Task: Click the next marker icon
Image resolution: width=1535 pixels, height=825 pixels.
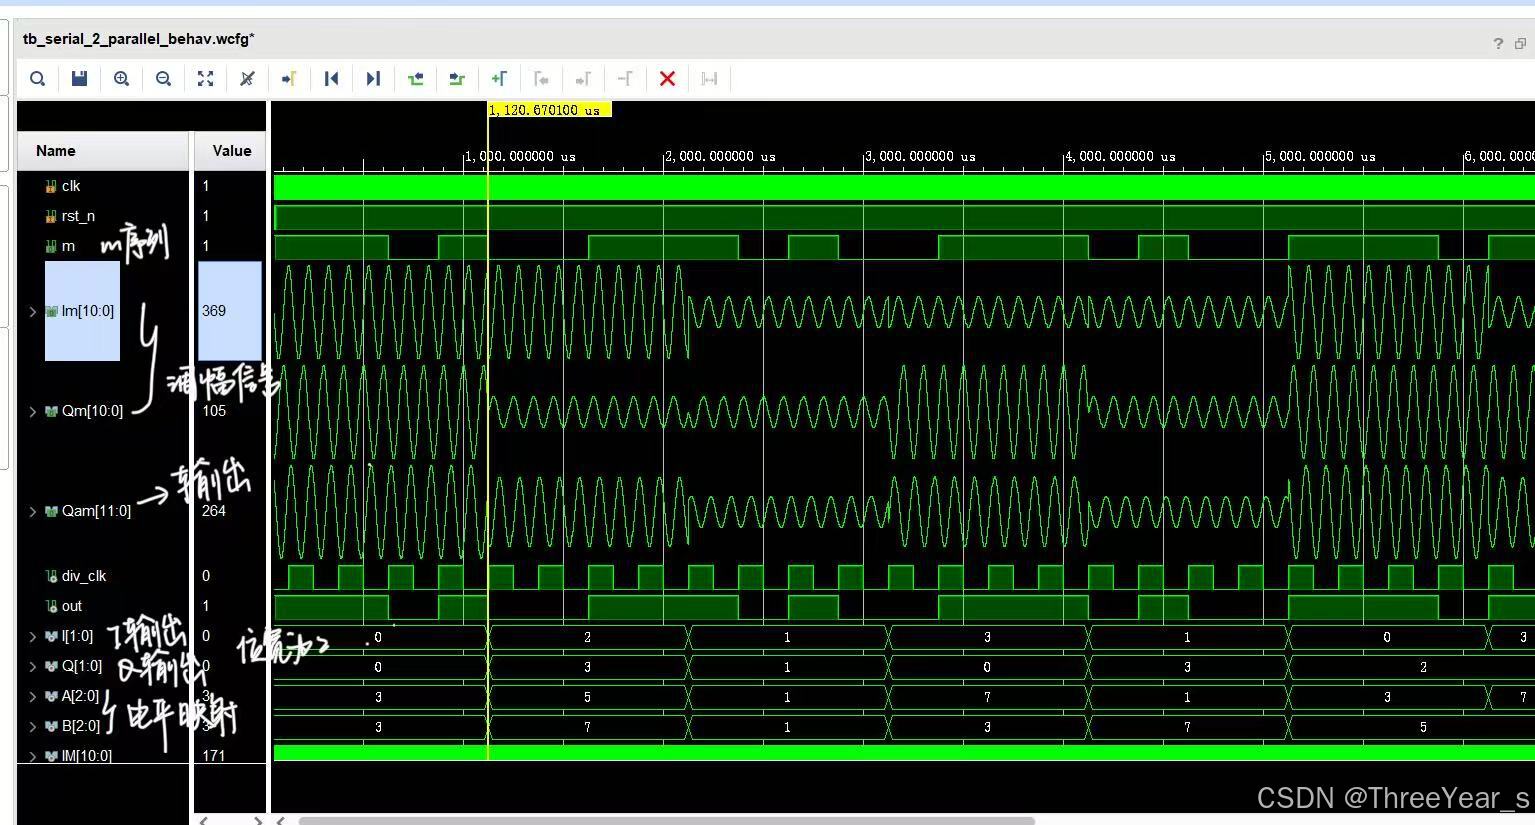Action: [583, 79]
